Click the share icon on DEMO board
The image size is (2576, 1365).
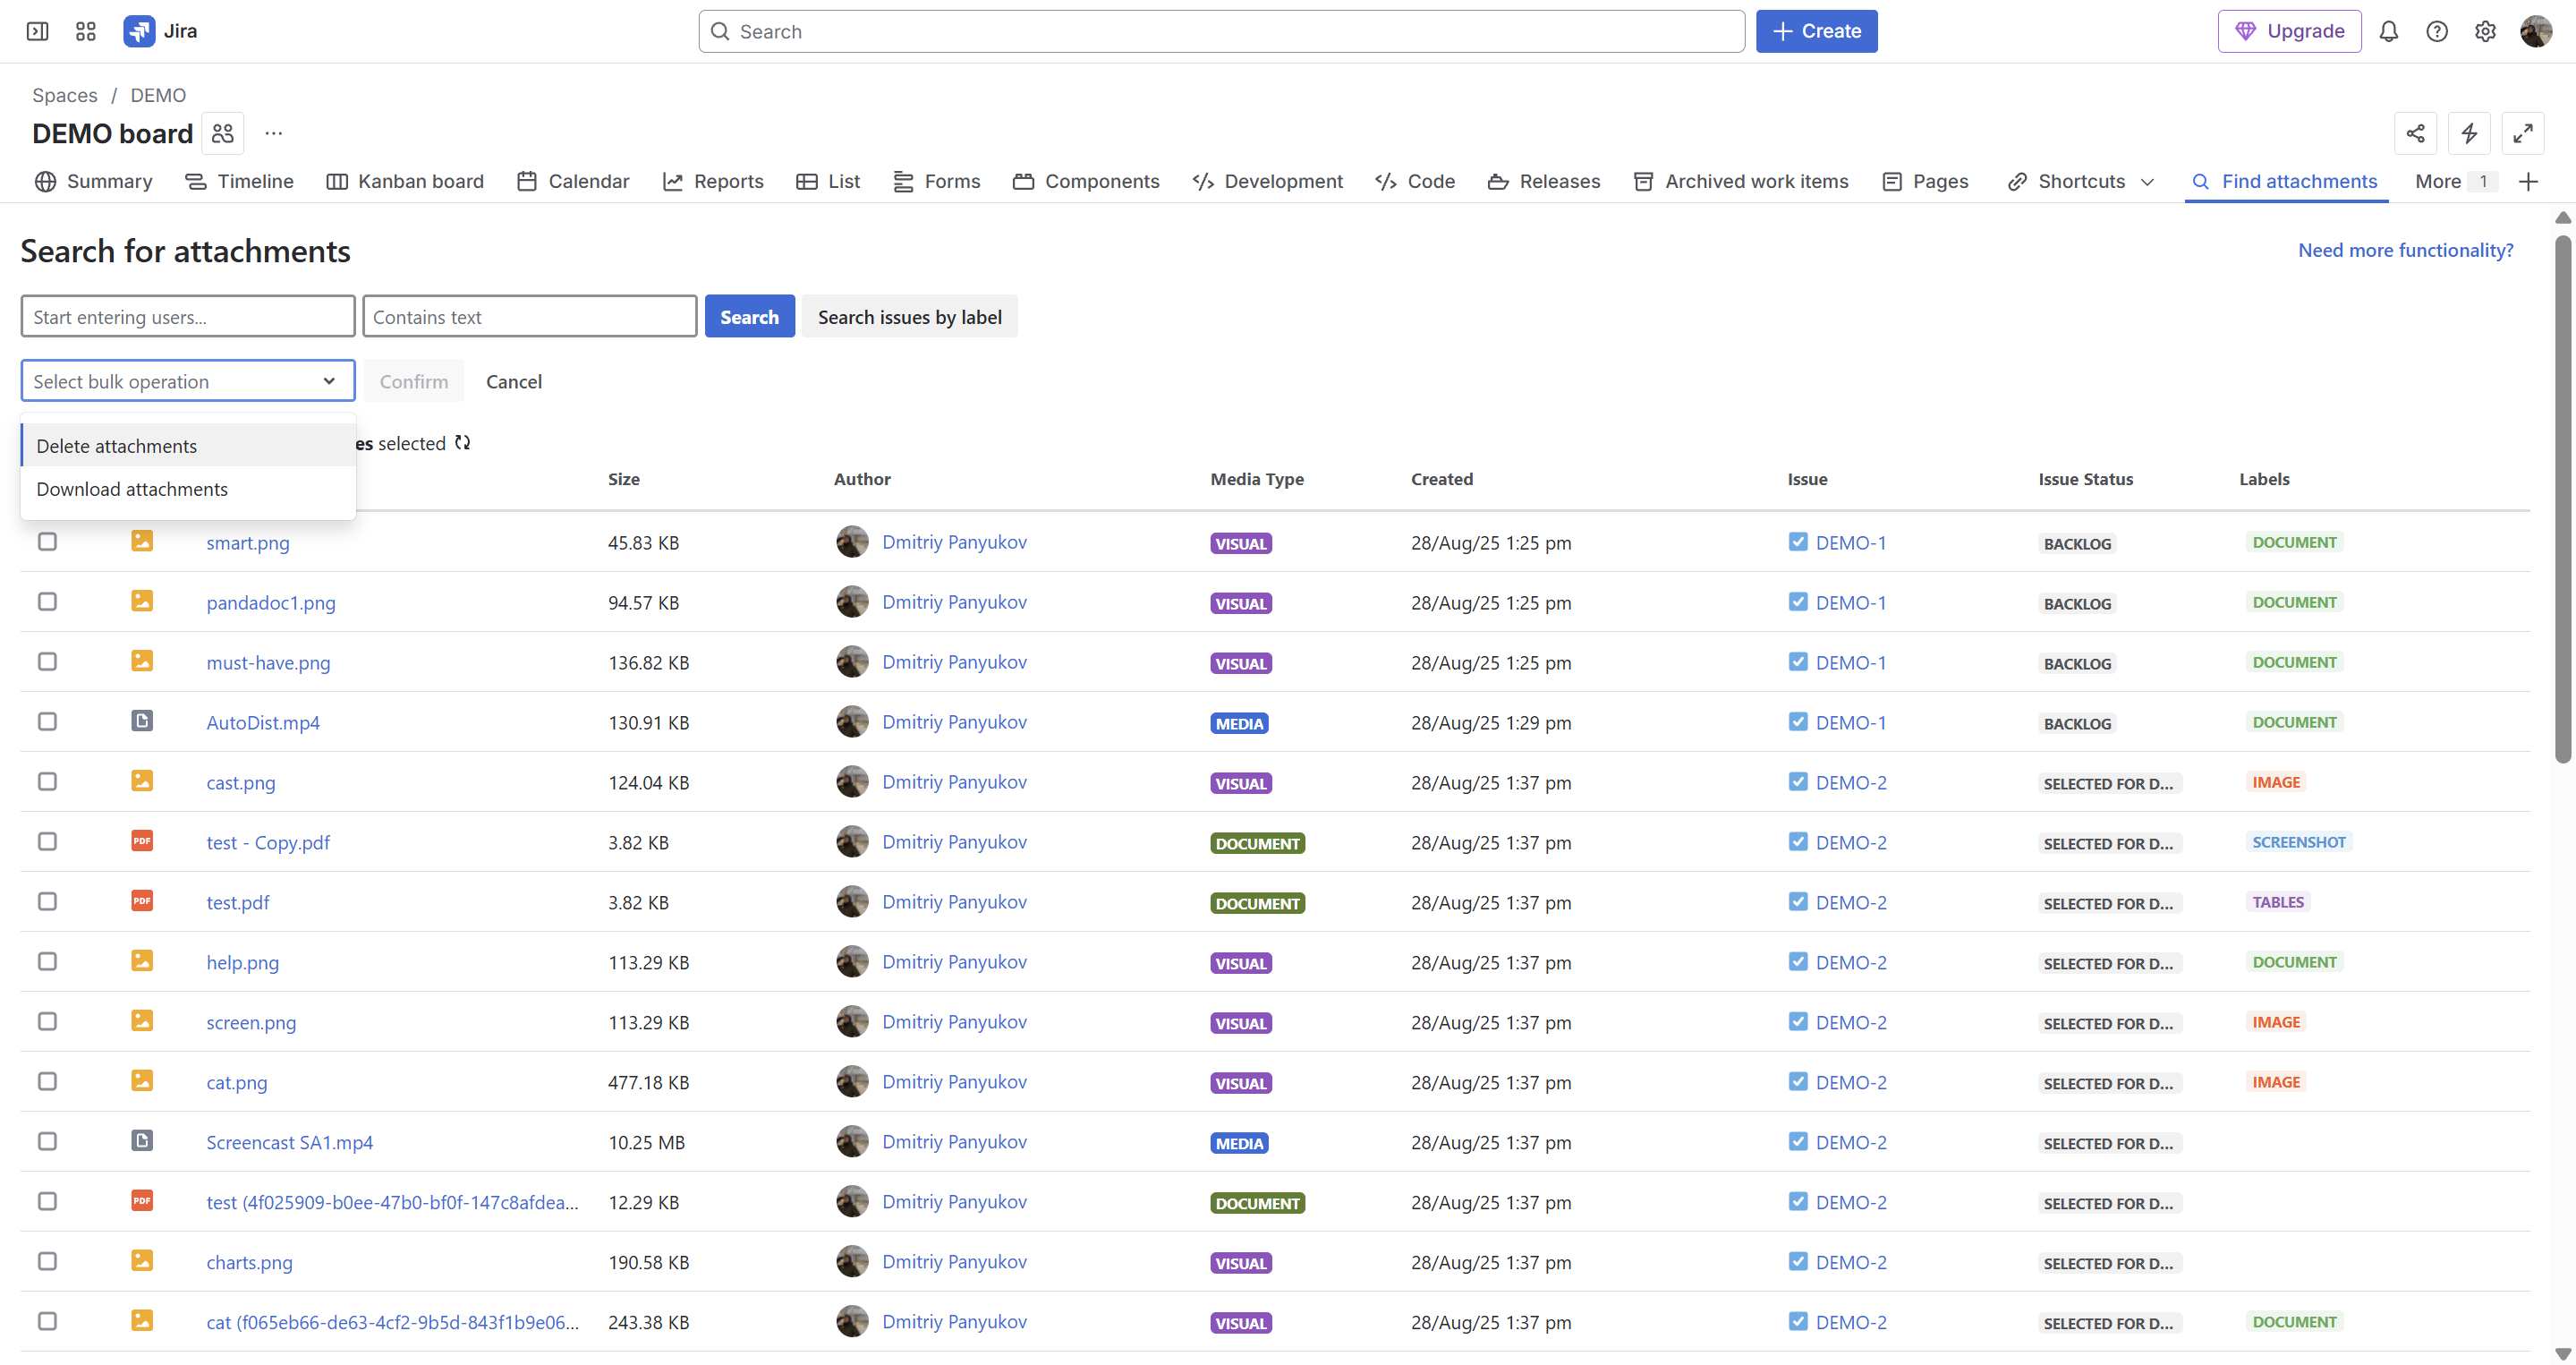click(2415, 133)
